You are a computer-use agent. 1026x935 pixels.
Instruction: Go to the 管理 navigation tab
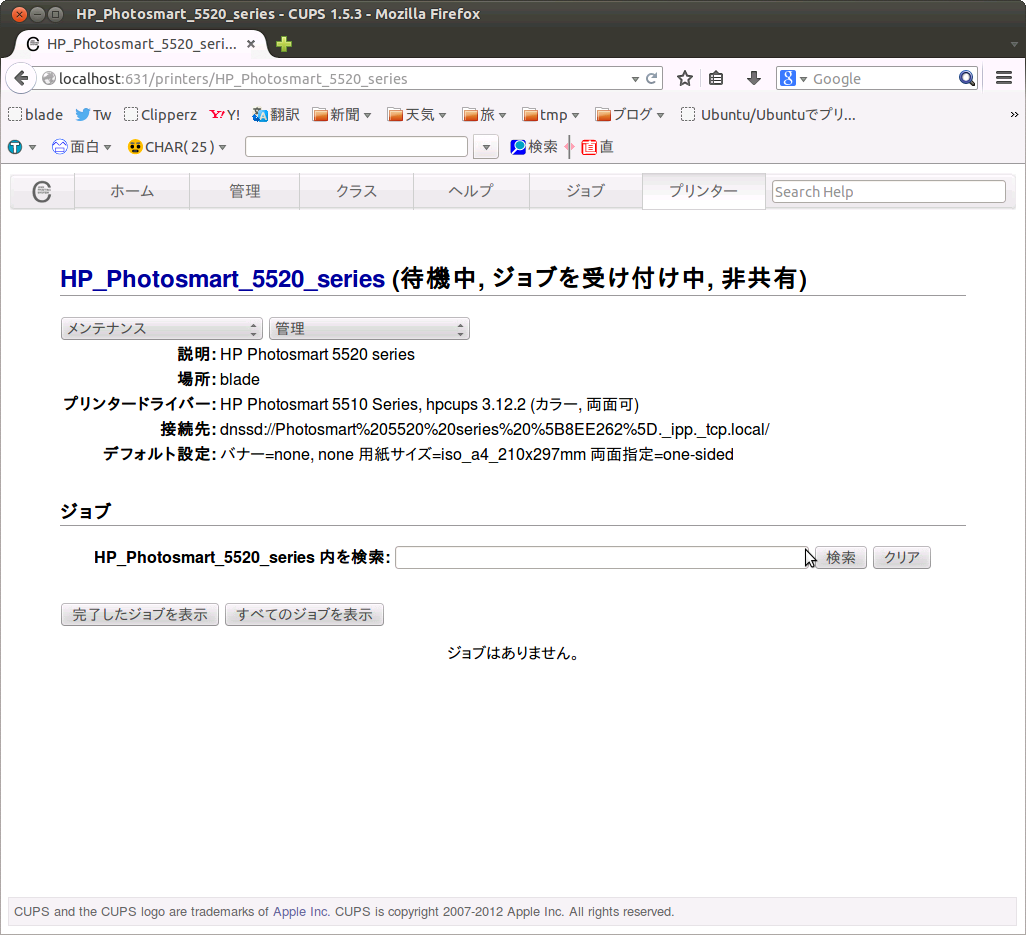point(245,191)
